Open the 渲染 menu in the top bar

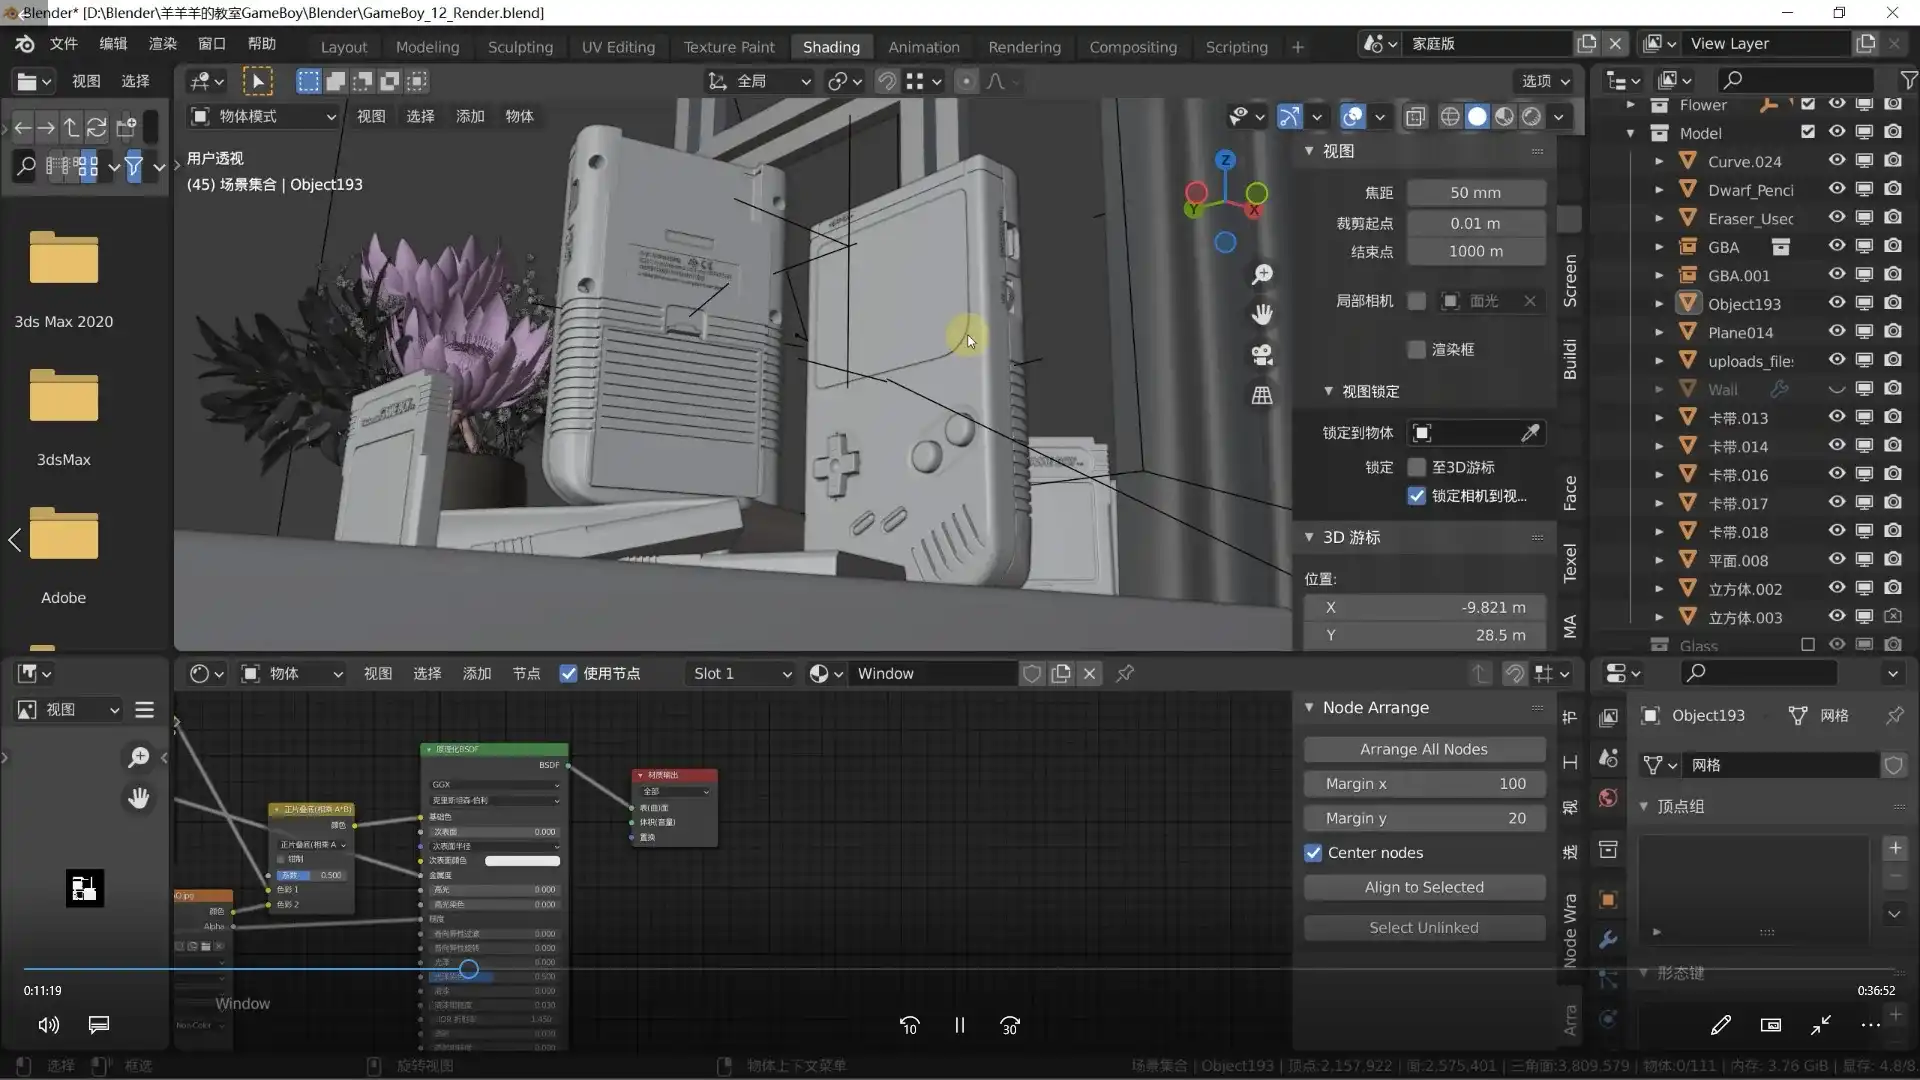162,43
